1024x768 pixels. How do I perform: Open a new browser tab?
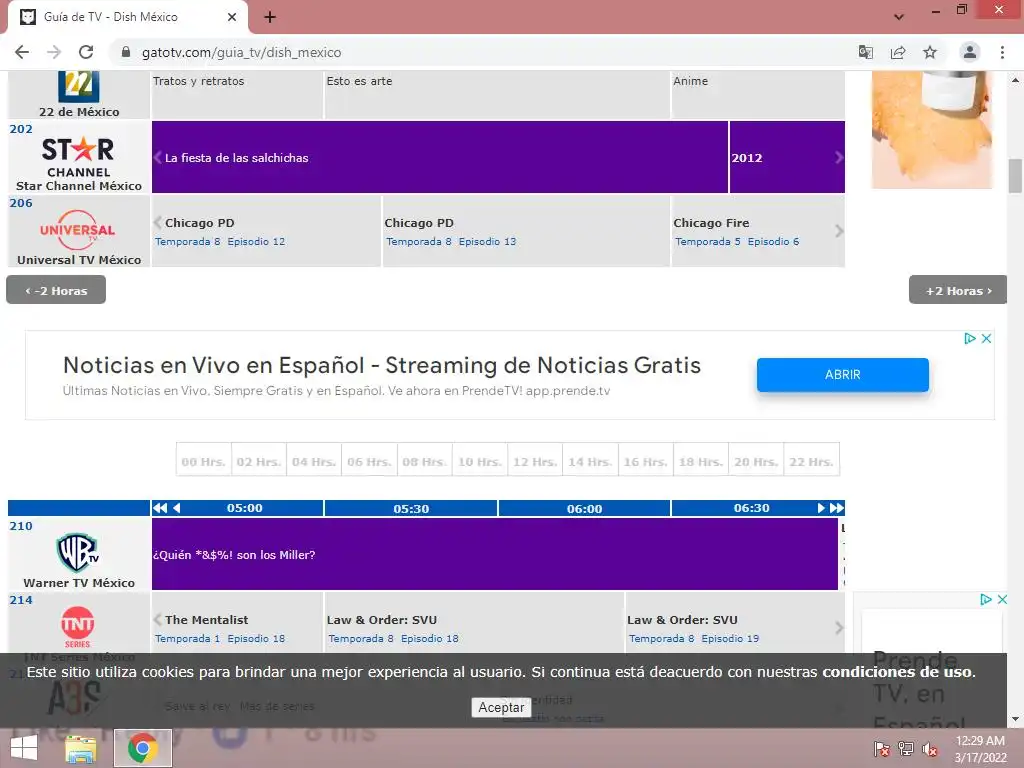(x=270, y=17)
